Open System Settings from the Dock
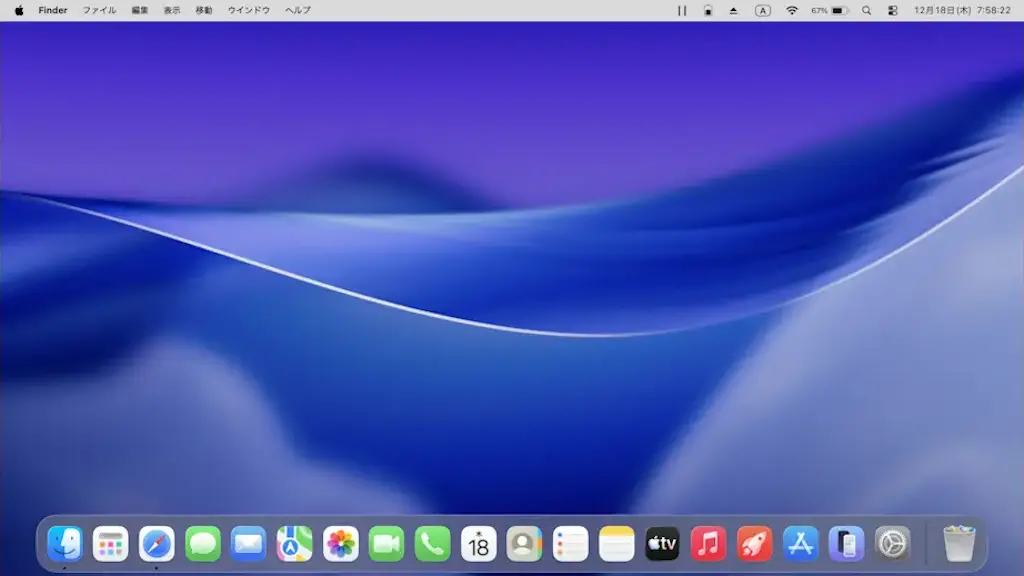The image size is (1024, 576). pyautogui.click(x=891, y=545)
